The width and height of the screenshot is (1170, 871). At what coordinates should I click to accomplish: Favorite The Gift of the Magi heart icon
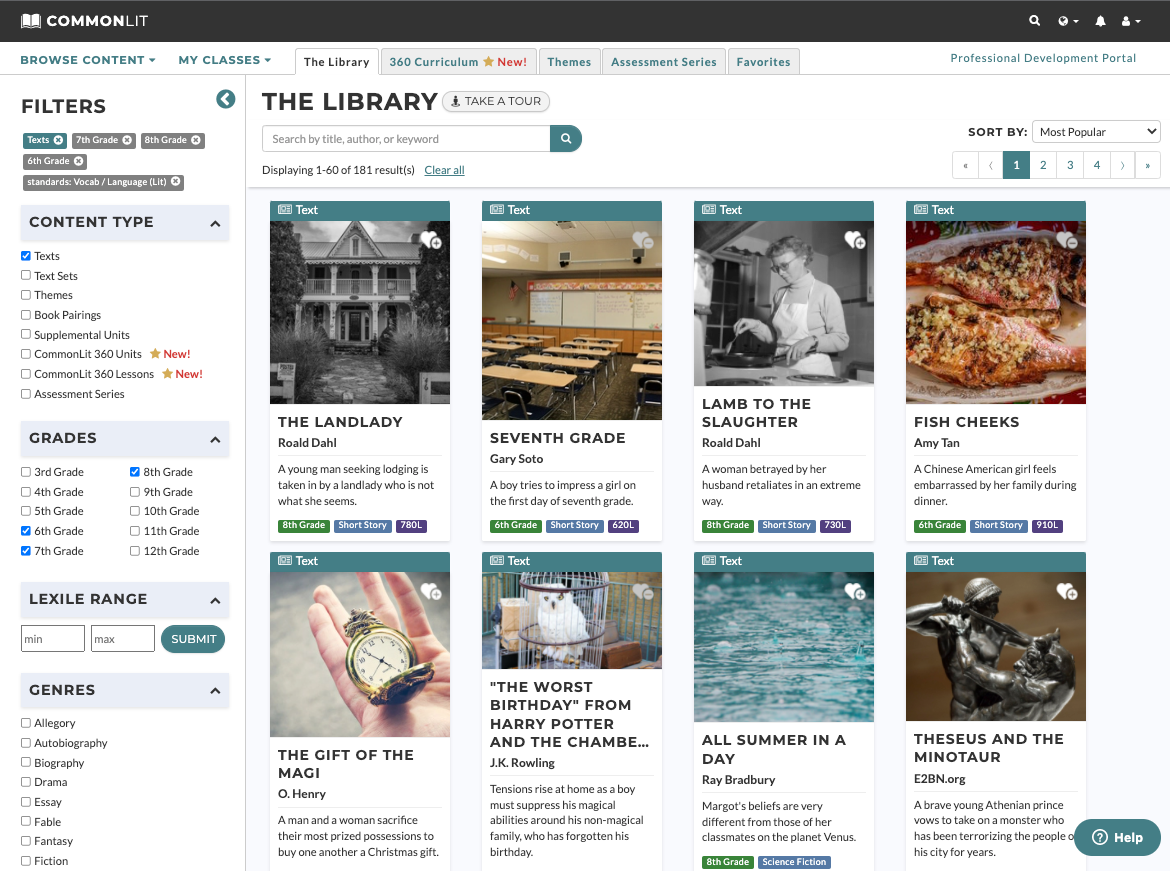(x=431, y=591)
